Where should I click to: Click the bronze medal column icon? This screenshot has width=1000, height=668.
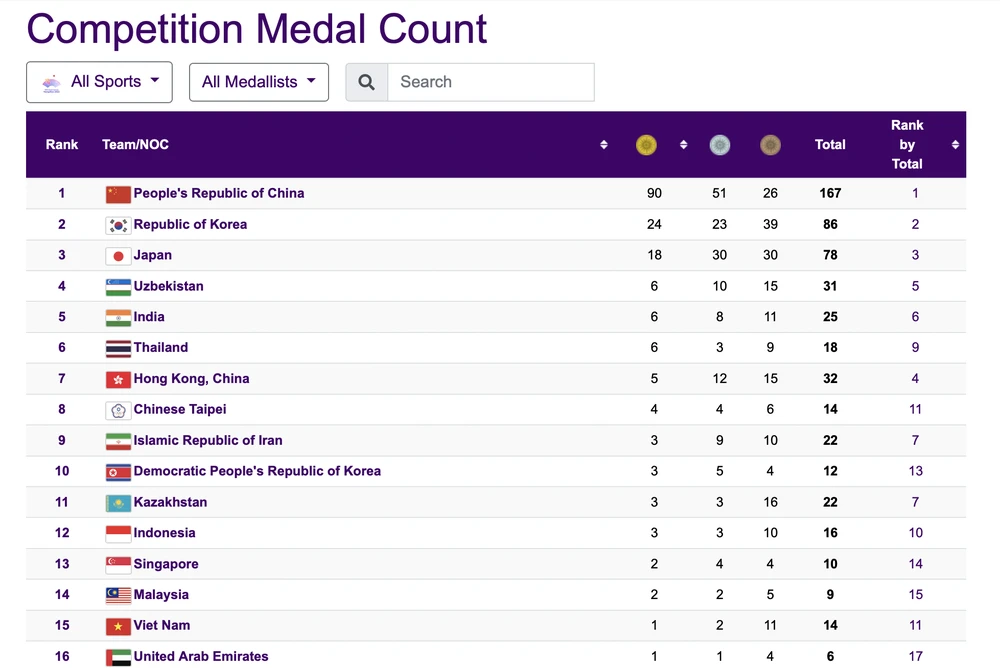point(770,145)
